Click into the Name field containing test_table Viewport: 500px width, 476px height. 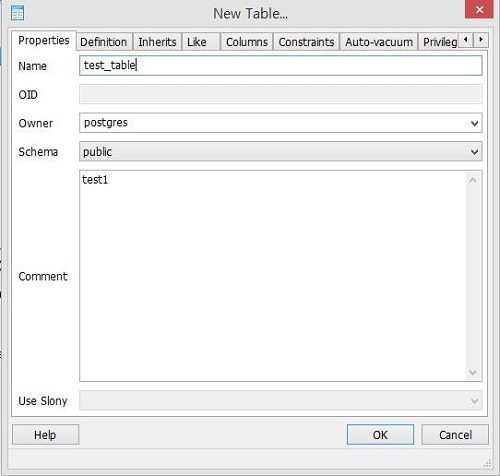pos(281,65)
